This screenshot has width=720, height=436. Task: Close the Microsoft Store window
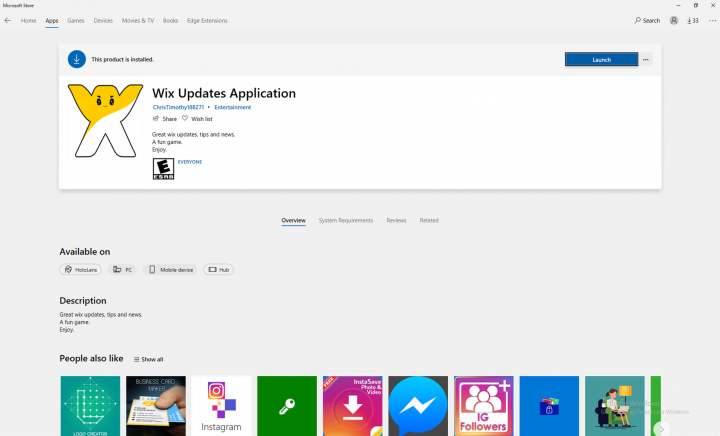point(713,5)
